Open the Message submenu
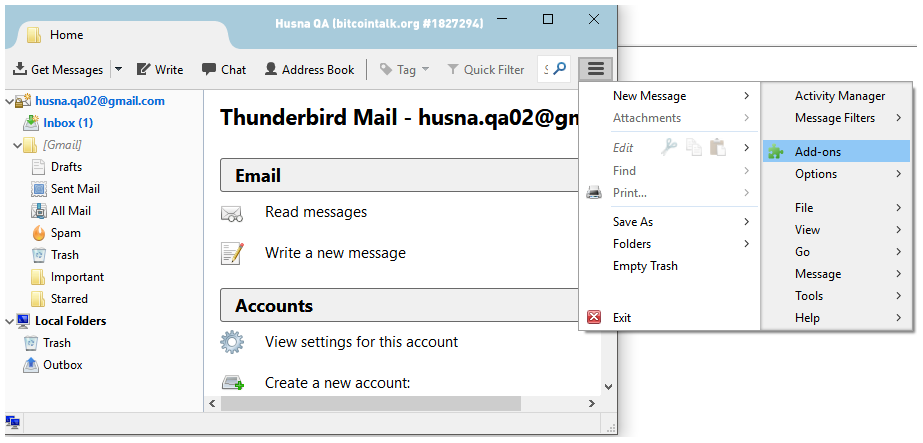Viewport: 923px width, 443px height. [x=836, y=274]
